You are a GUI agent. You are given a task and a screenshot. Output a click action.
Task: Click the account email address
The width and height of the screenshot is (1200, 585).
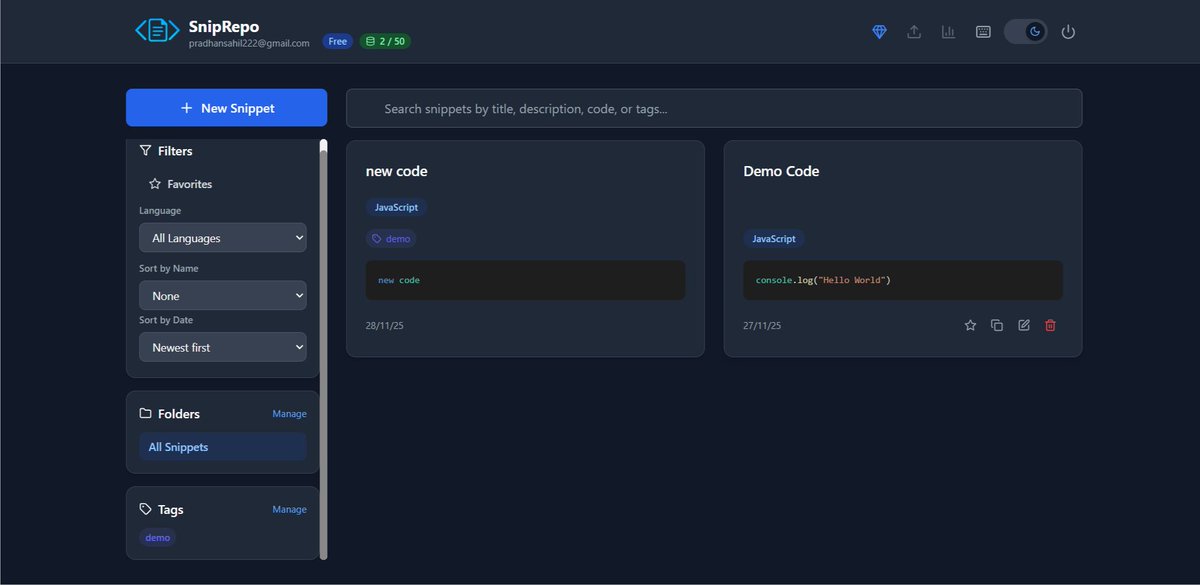(x=249, y=43)
